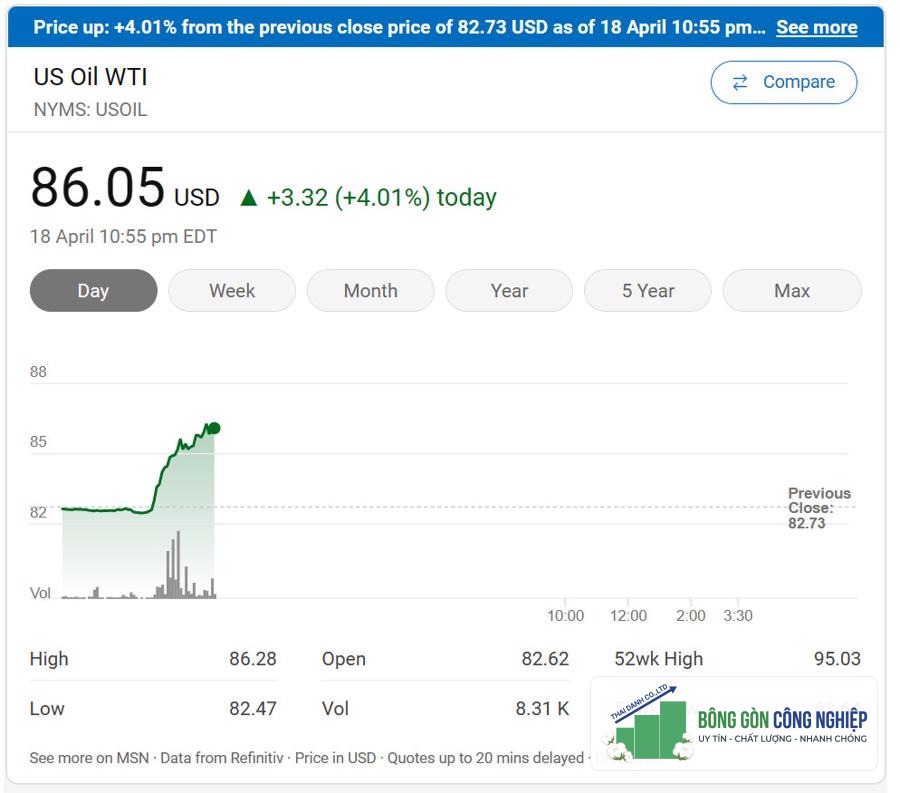Open the Compare button
900x793 pixels.
click(x=784, y=83)
